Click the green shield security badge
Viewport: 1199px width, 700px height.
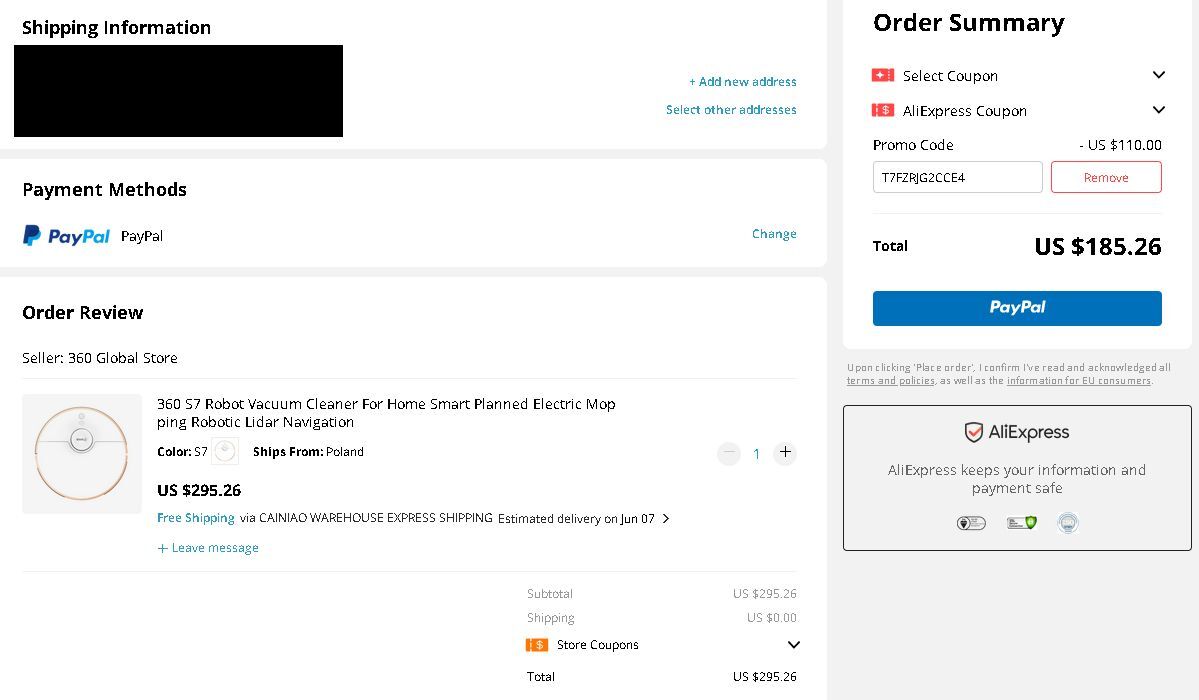(1022, 523)
